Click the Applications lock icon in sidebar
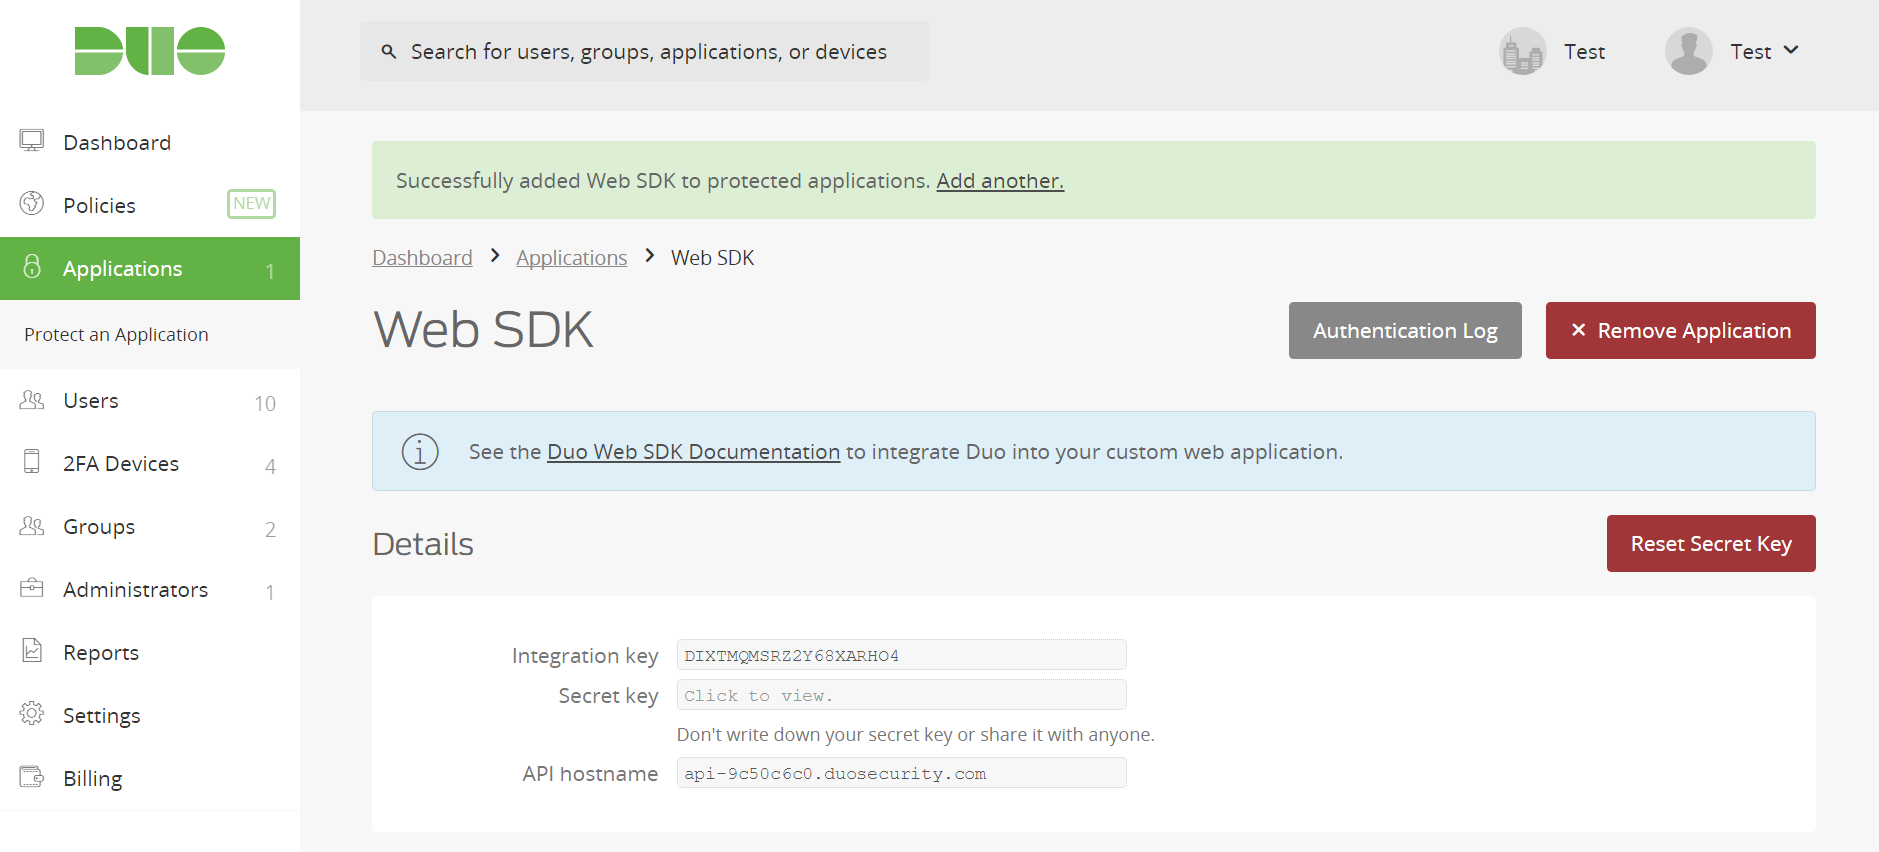 (x=32, y=266)
